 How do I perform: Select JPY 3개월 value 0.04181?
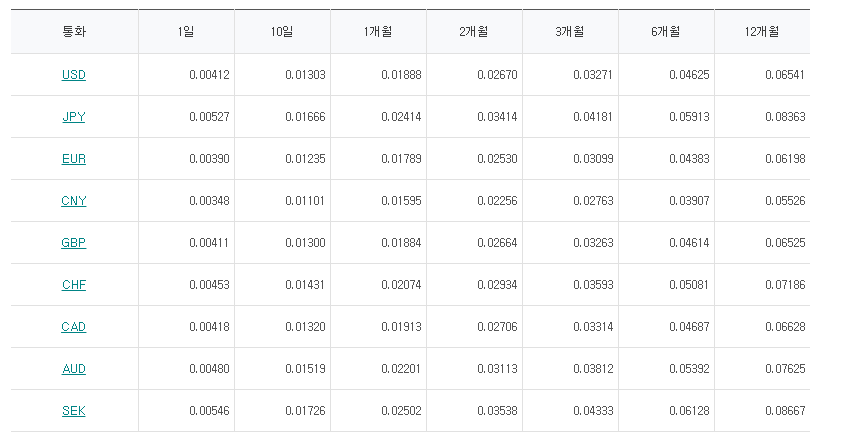[593, 117]
